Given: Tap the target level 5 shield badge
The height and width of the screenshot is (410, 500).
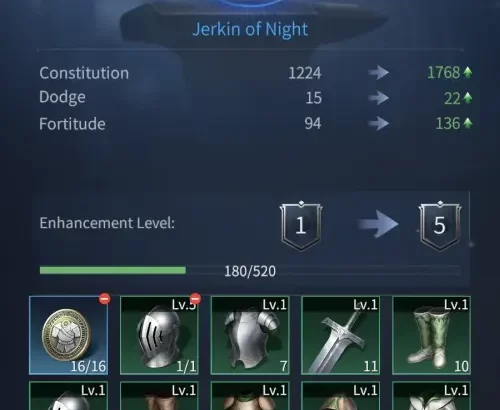Looking at the screenshot, I should tap(440, 225).
